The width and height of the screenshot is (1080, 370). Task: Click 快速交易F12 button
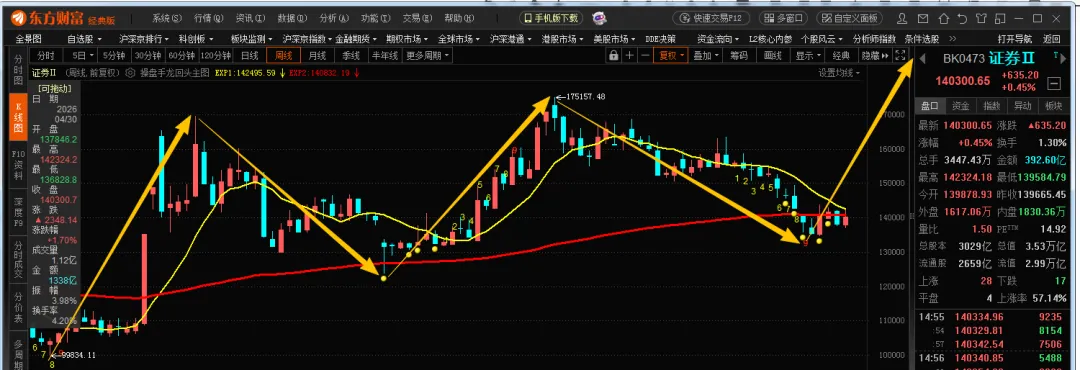(712, 18)
